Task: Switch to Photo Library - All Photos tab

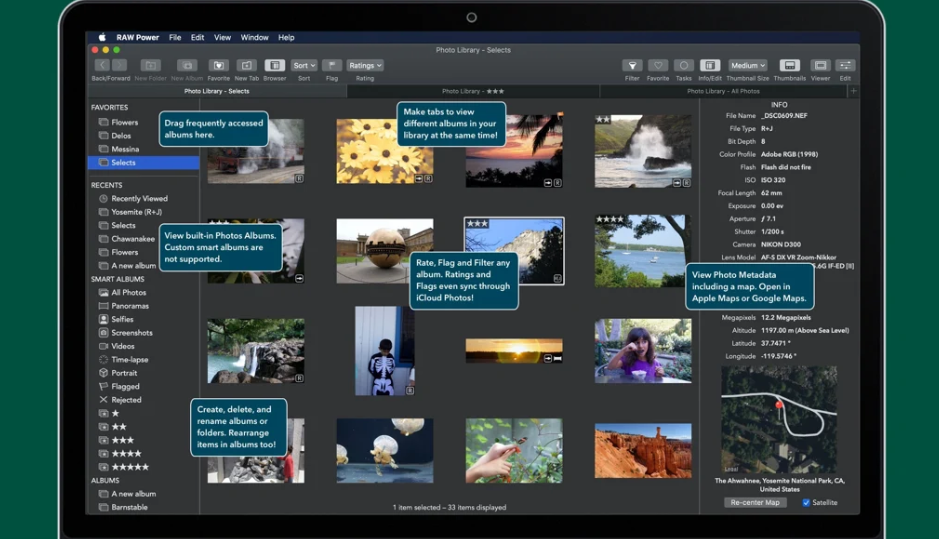Action: [723, 91]
